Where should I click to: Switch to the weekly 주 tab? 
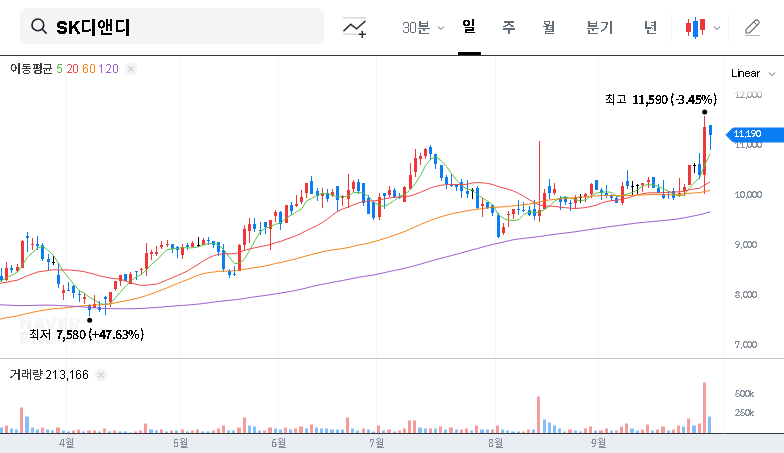(x=508, y=28)
